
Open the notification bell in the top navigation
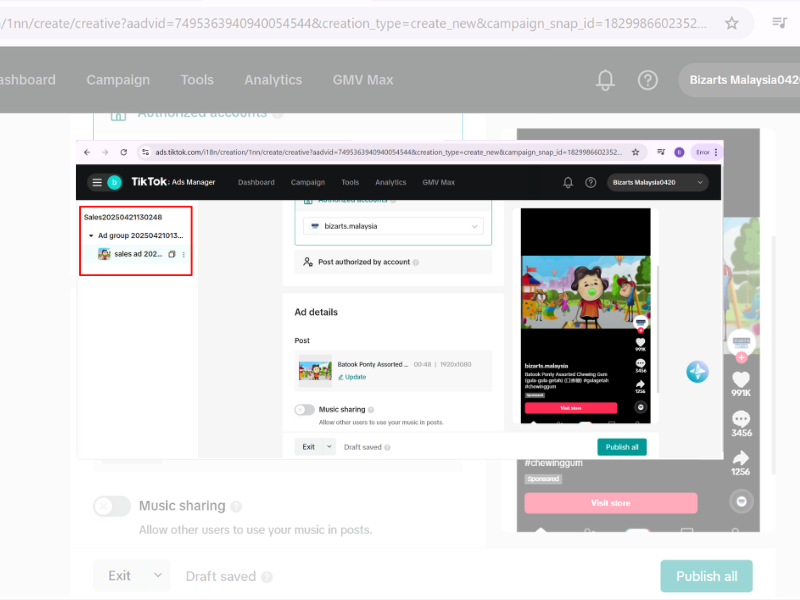[605, 80]
